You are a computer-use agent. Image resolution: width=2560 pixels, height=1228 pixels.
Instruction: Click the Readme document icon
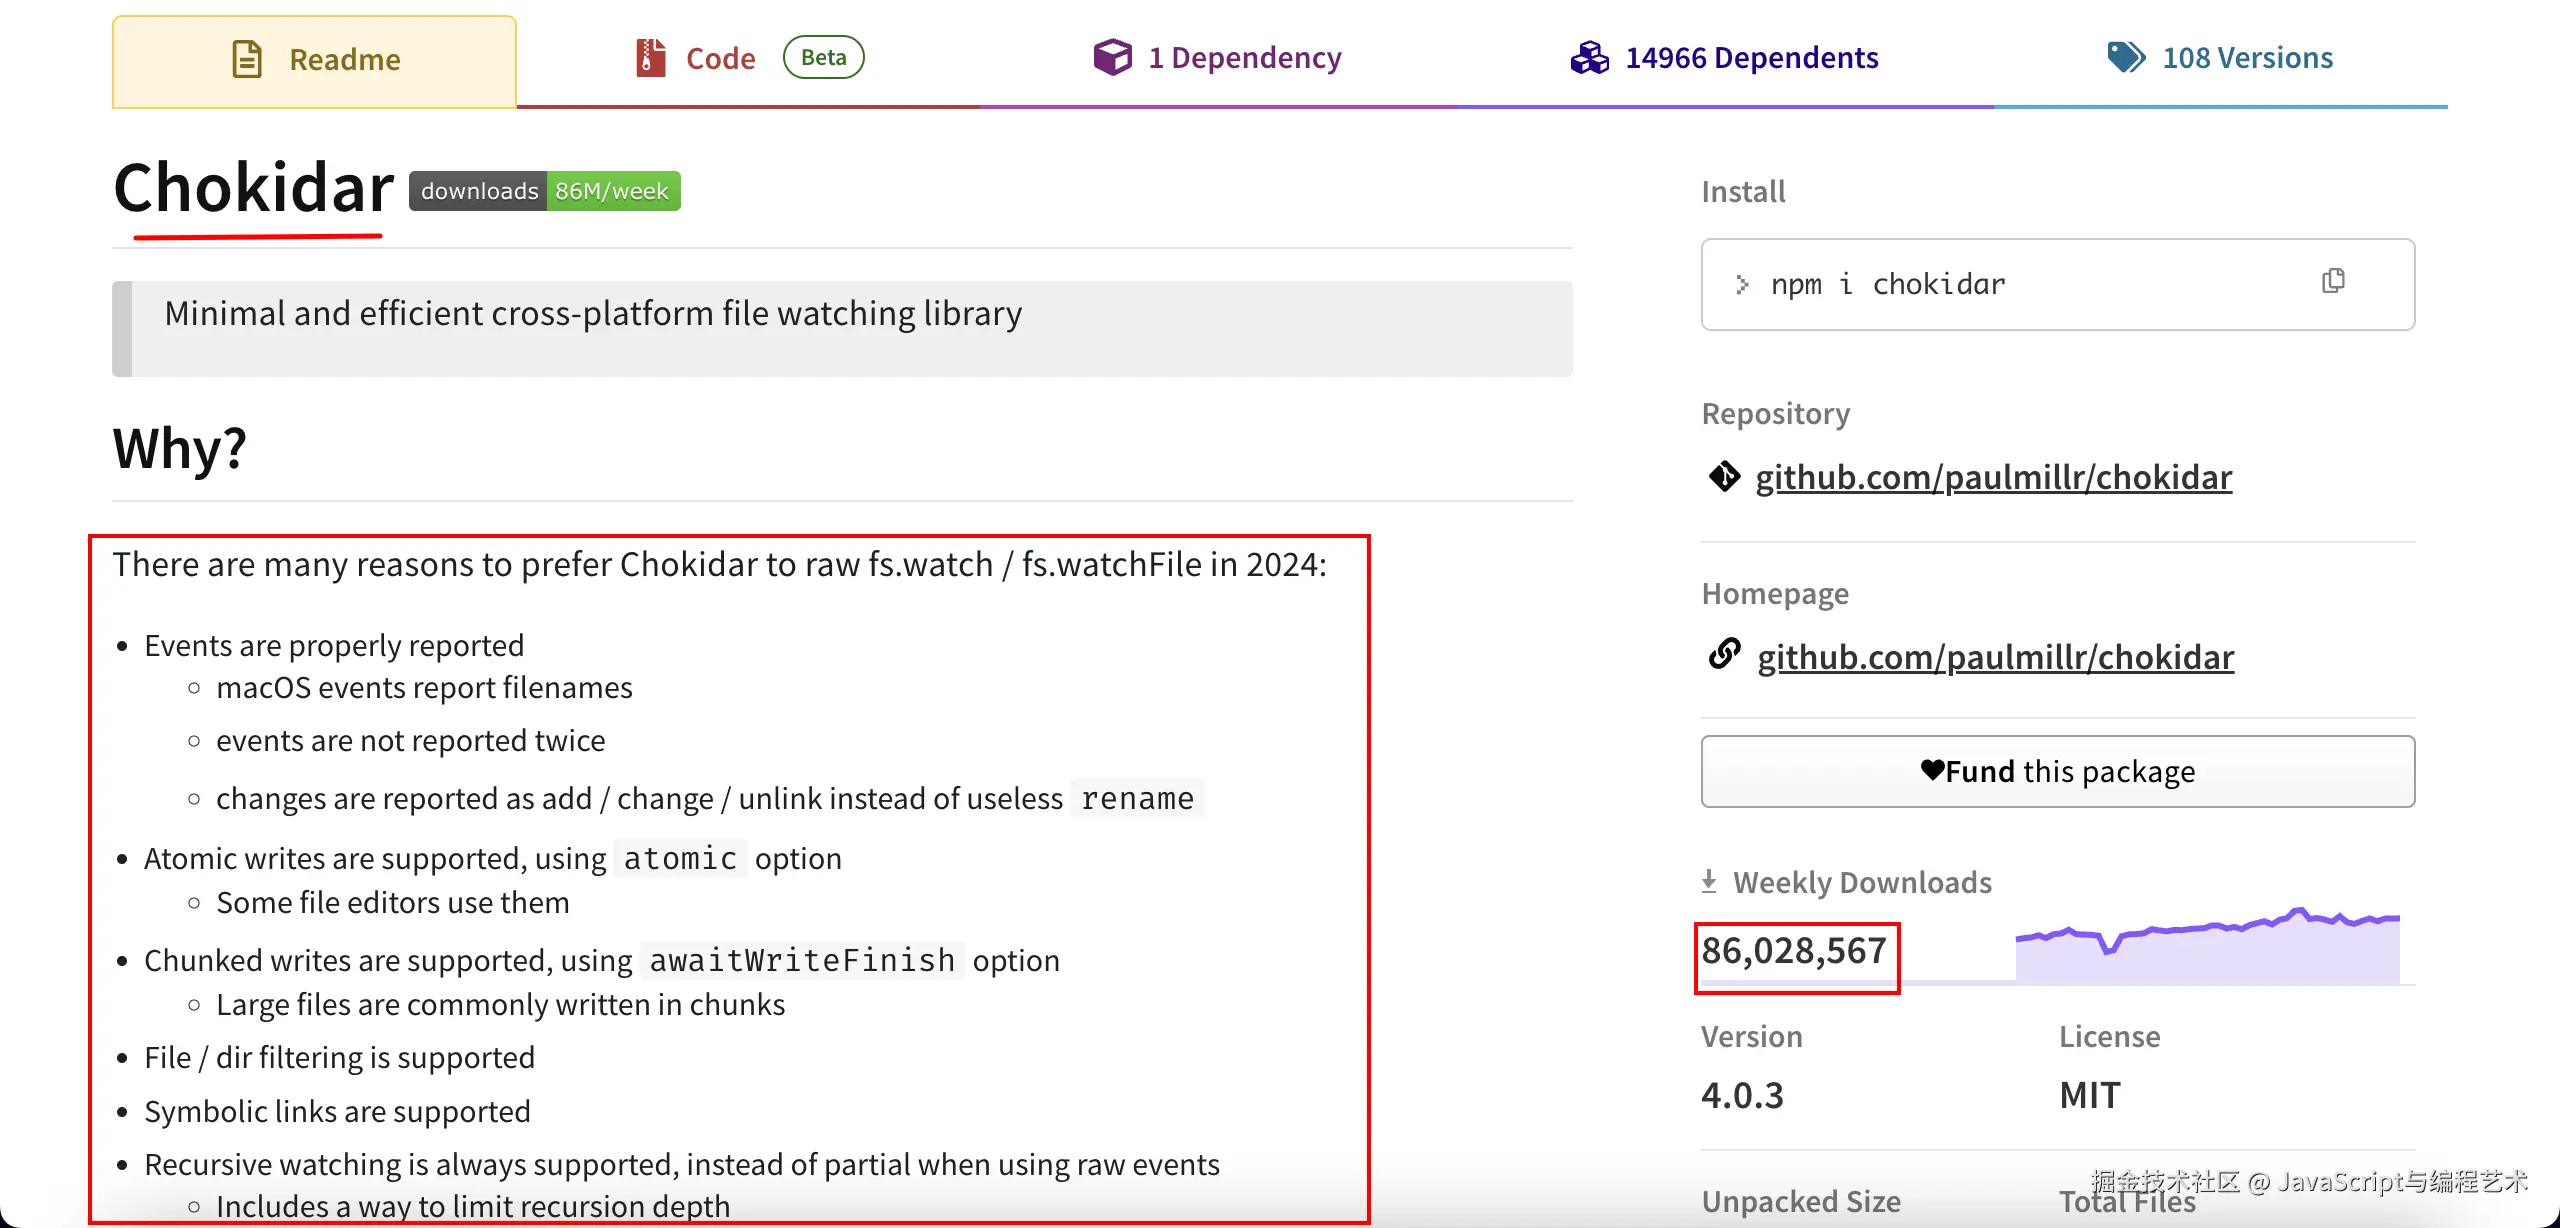[x=247, y=59]
